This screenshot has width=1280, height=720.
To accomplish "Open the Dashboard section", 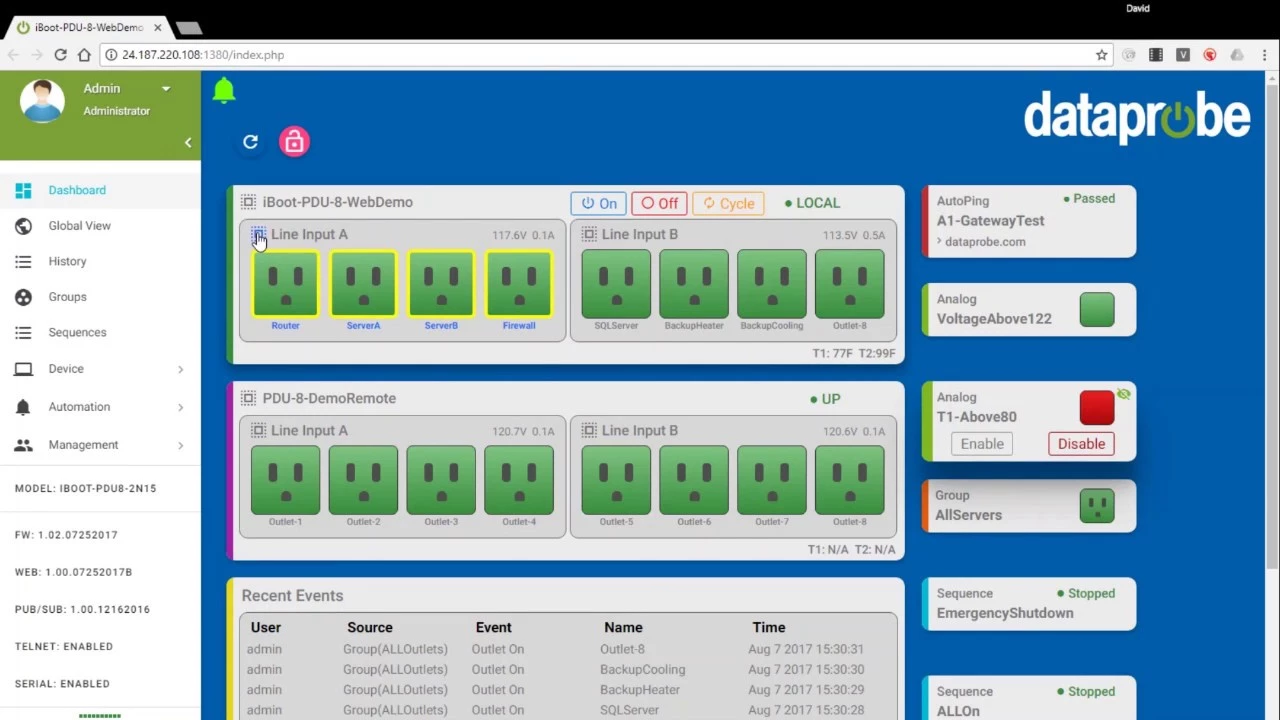I will coord(77,190).
